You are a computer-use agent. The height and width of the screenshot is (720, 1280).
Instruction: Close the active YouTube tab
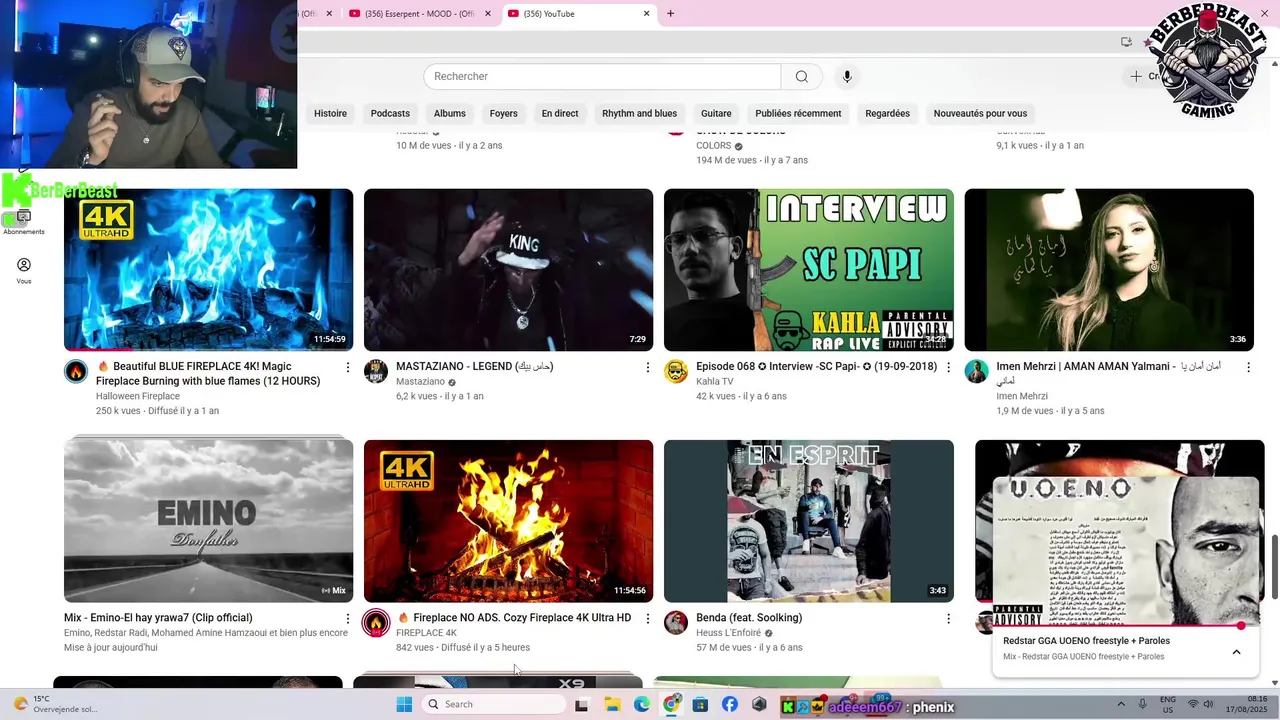pyautogui.click(x=646, y=13)
